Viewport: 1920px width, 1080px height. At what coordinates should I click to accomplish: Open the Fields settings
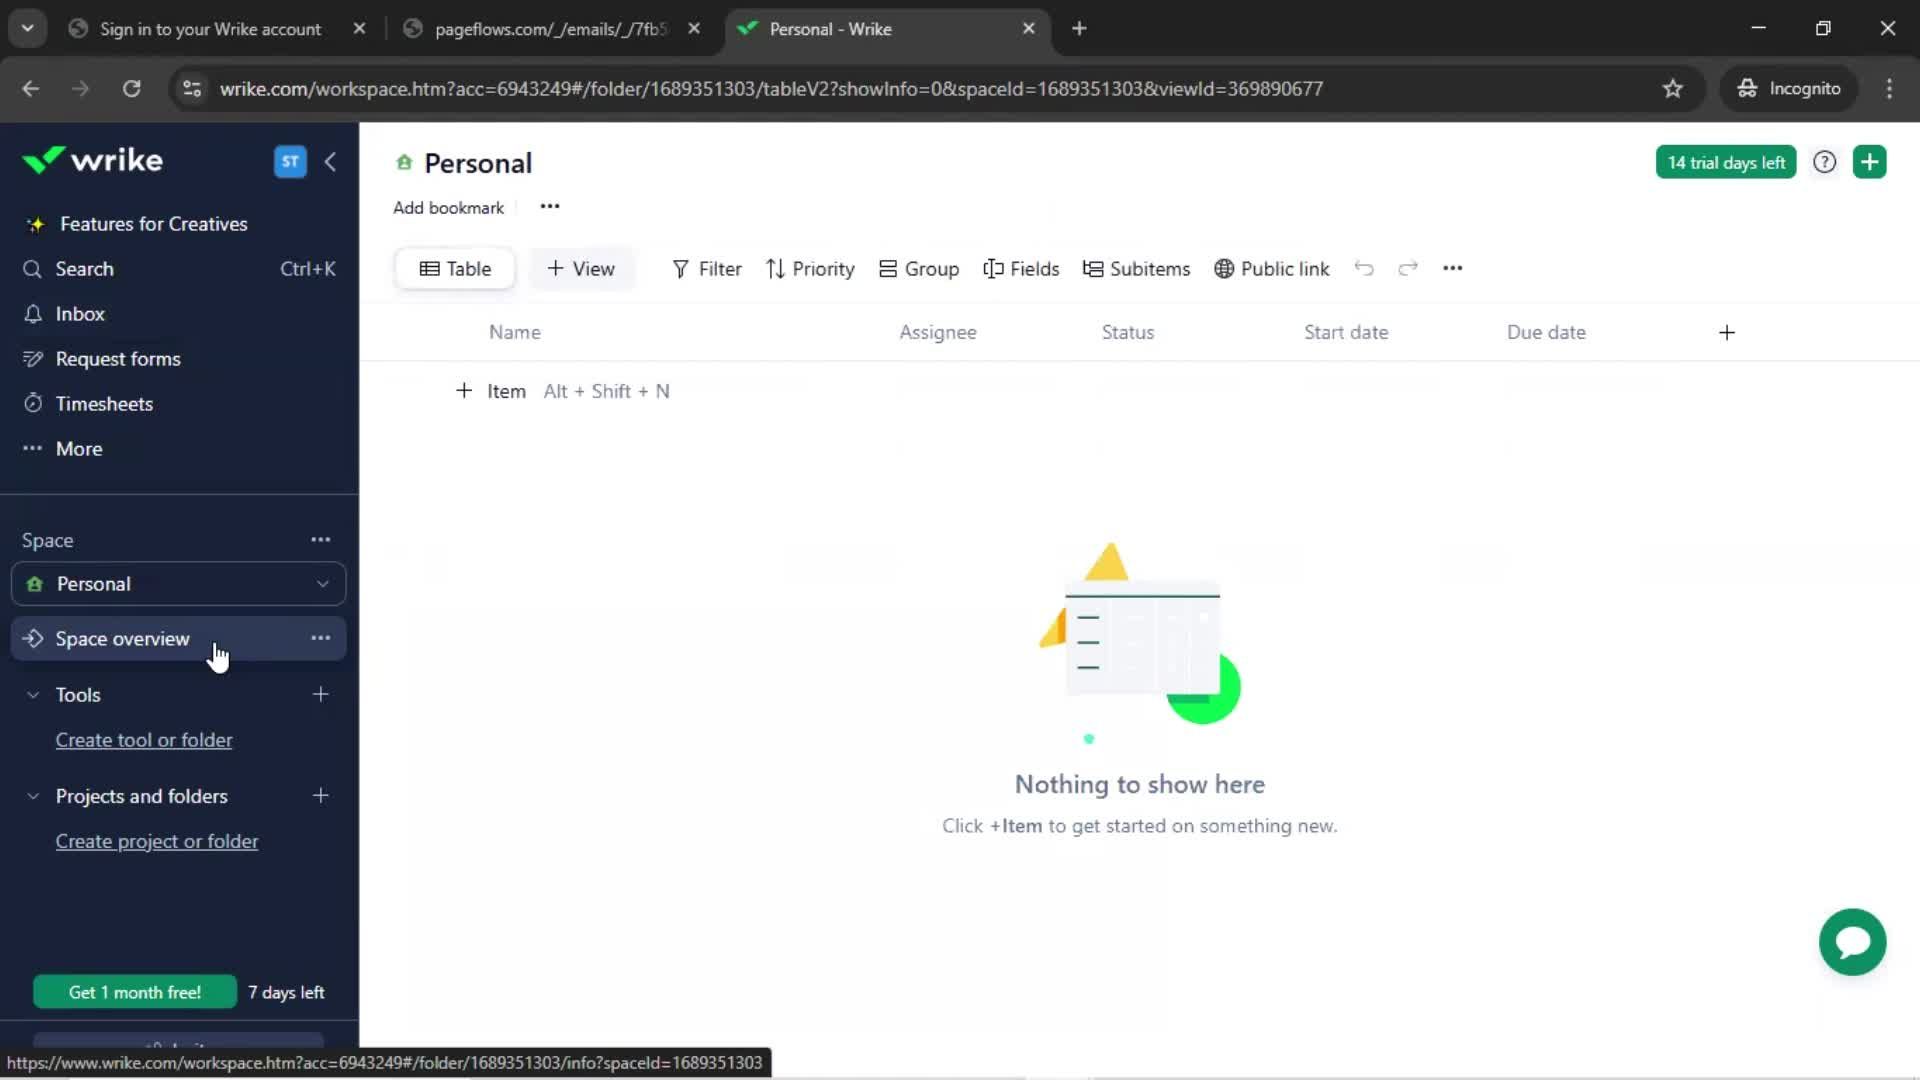[1021, 269]
